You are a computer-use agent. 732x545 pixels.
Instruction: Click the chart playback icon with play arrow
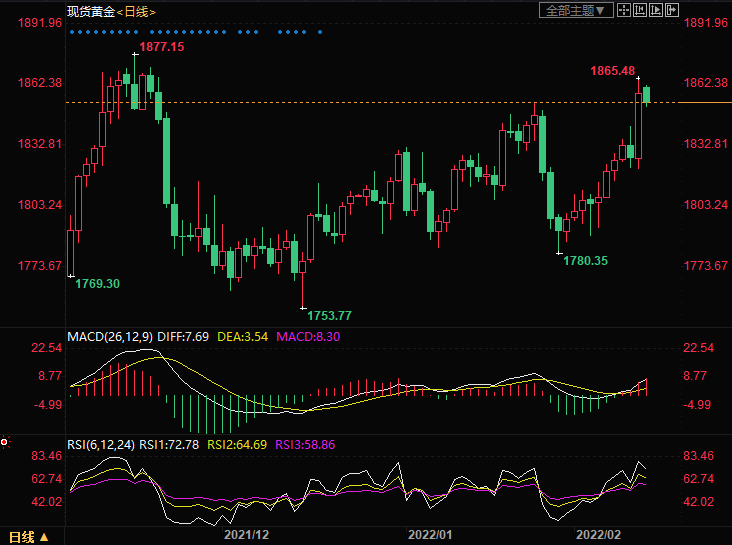coord(656,10)
